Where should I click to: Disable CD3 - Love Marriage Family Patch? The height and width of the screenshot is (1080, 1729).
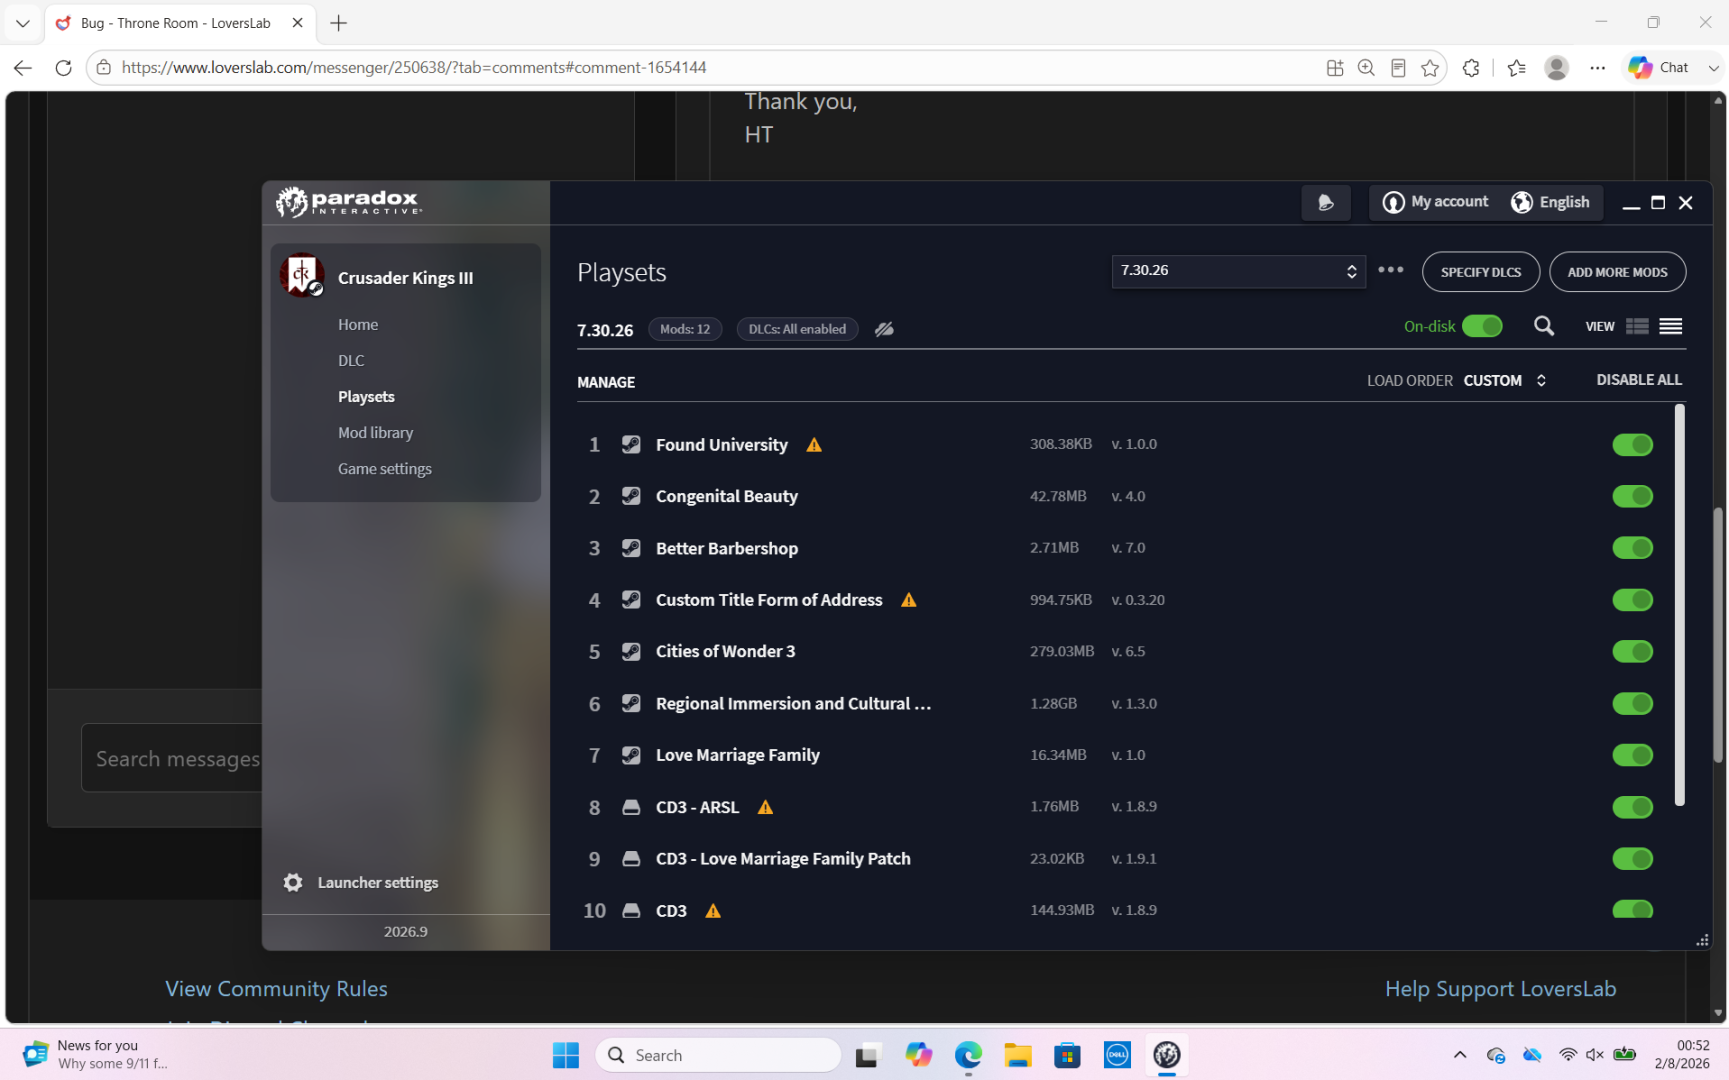click(x=1632, y=859)
